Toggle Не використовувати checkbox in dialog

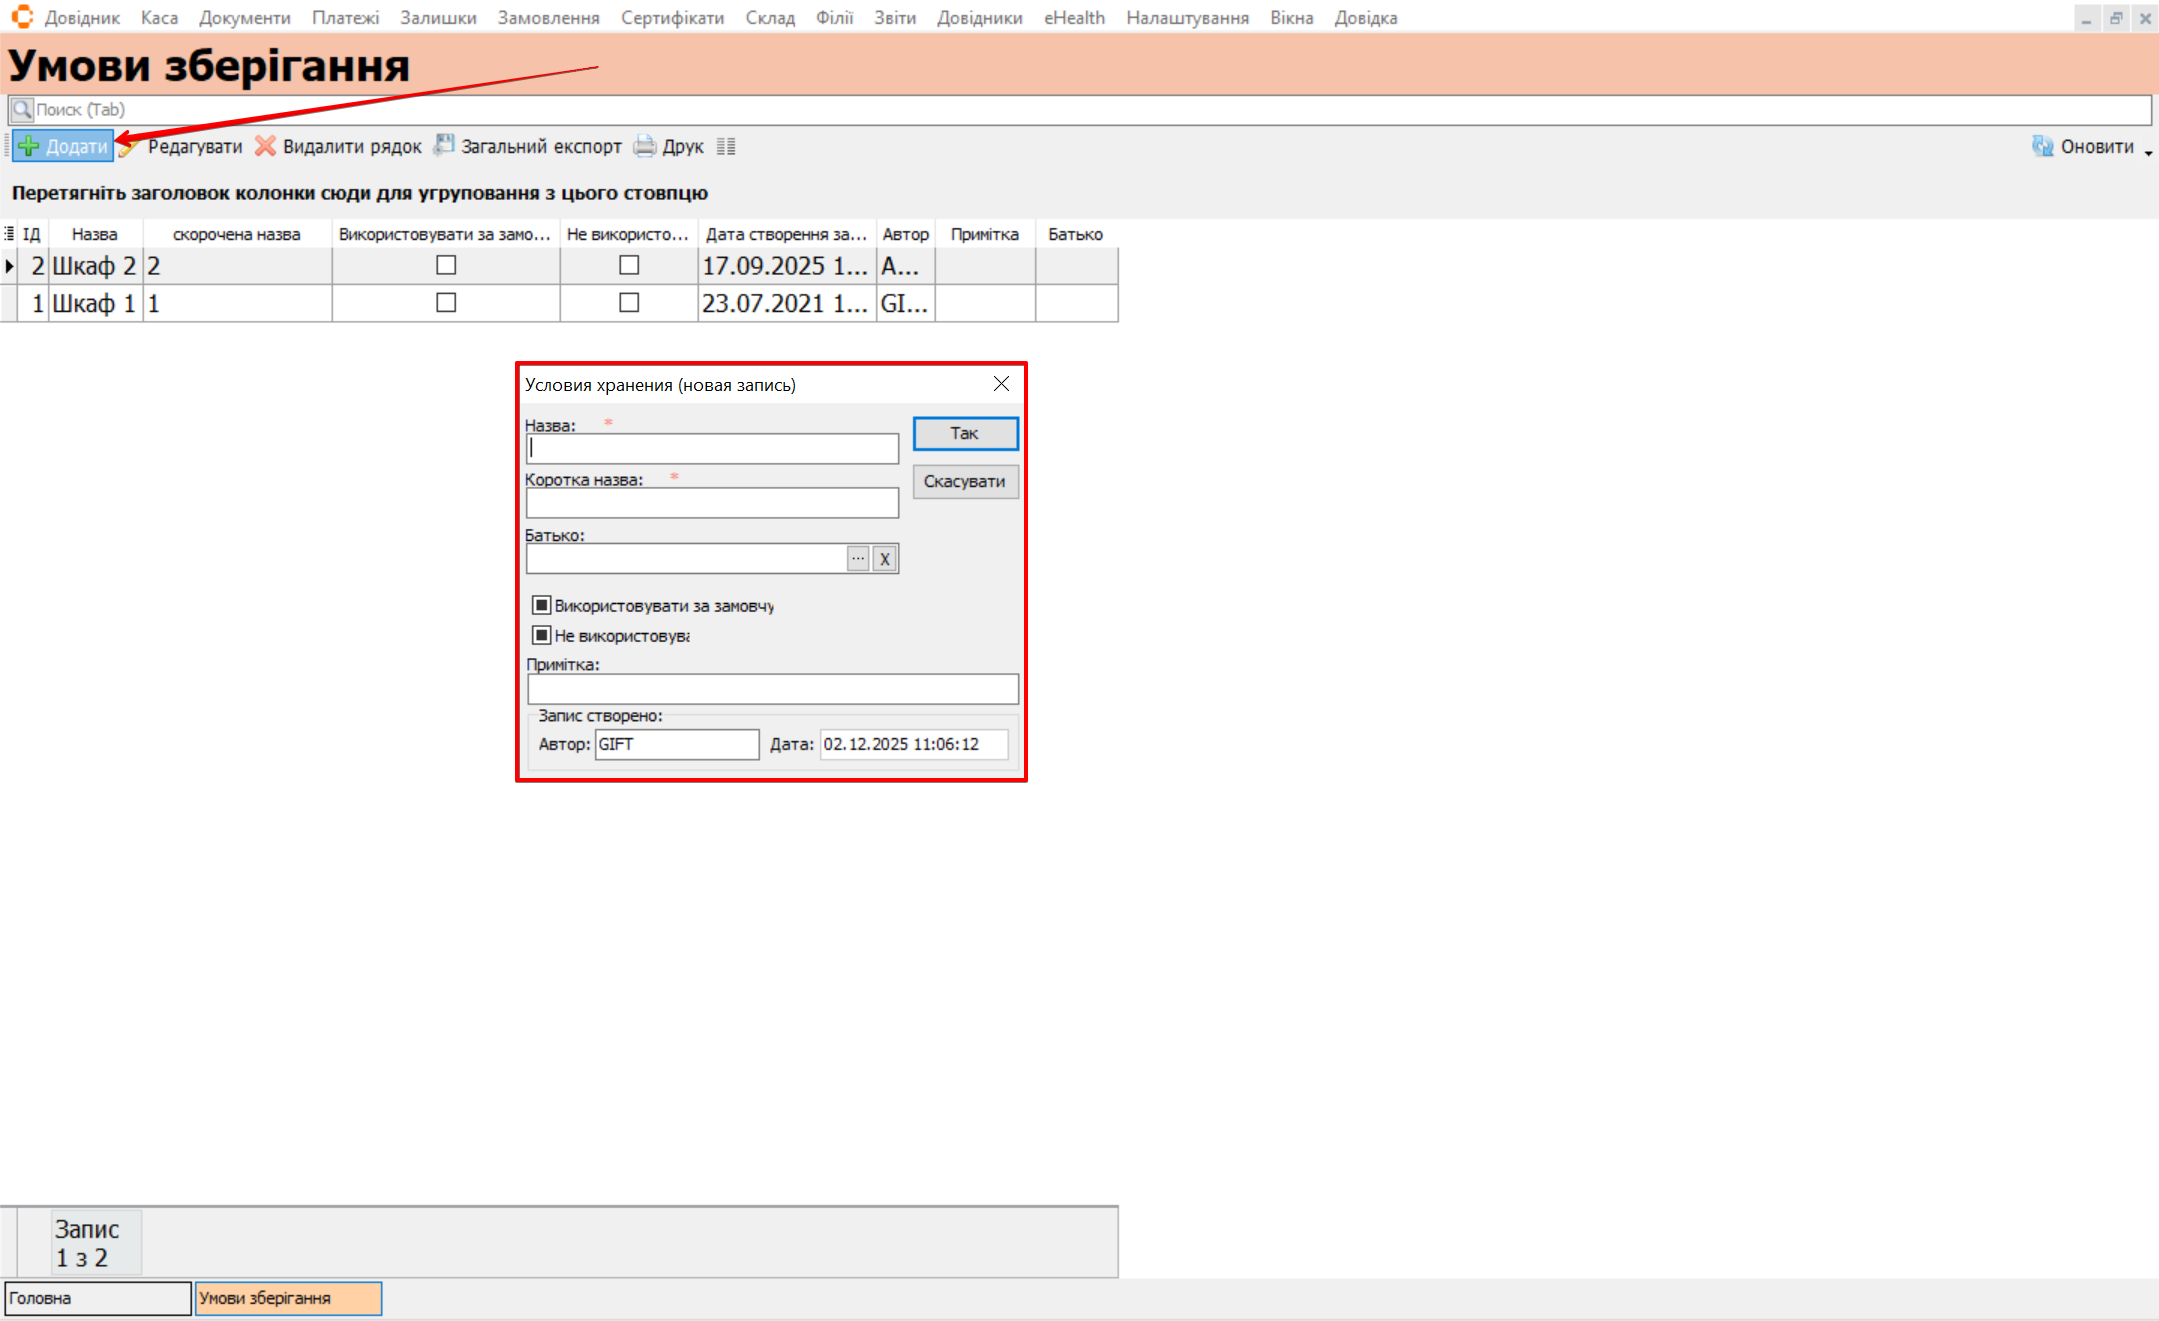[541, 635]
